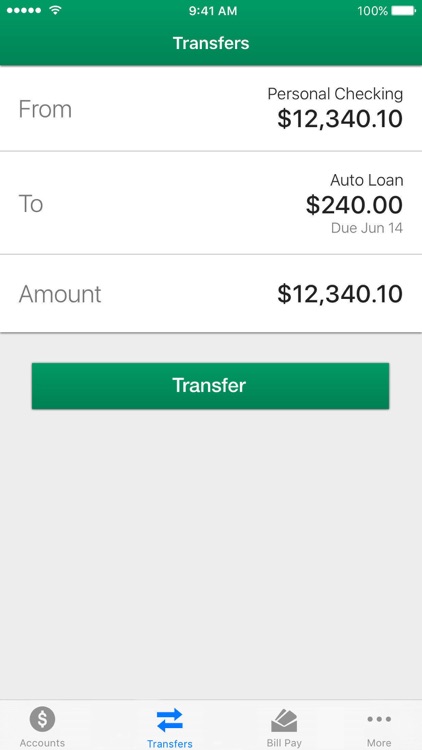Select the From account row

click(211, 109)
